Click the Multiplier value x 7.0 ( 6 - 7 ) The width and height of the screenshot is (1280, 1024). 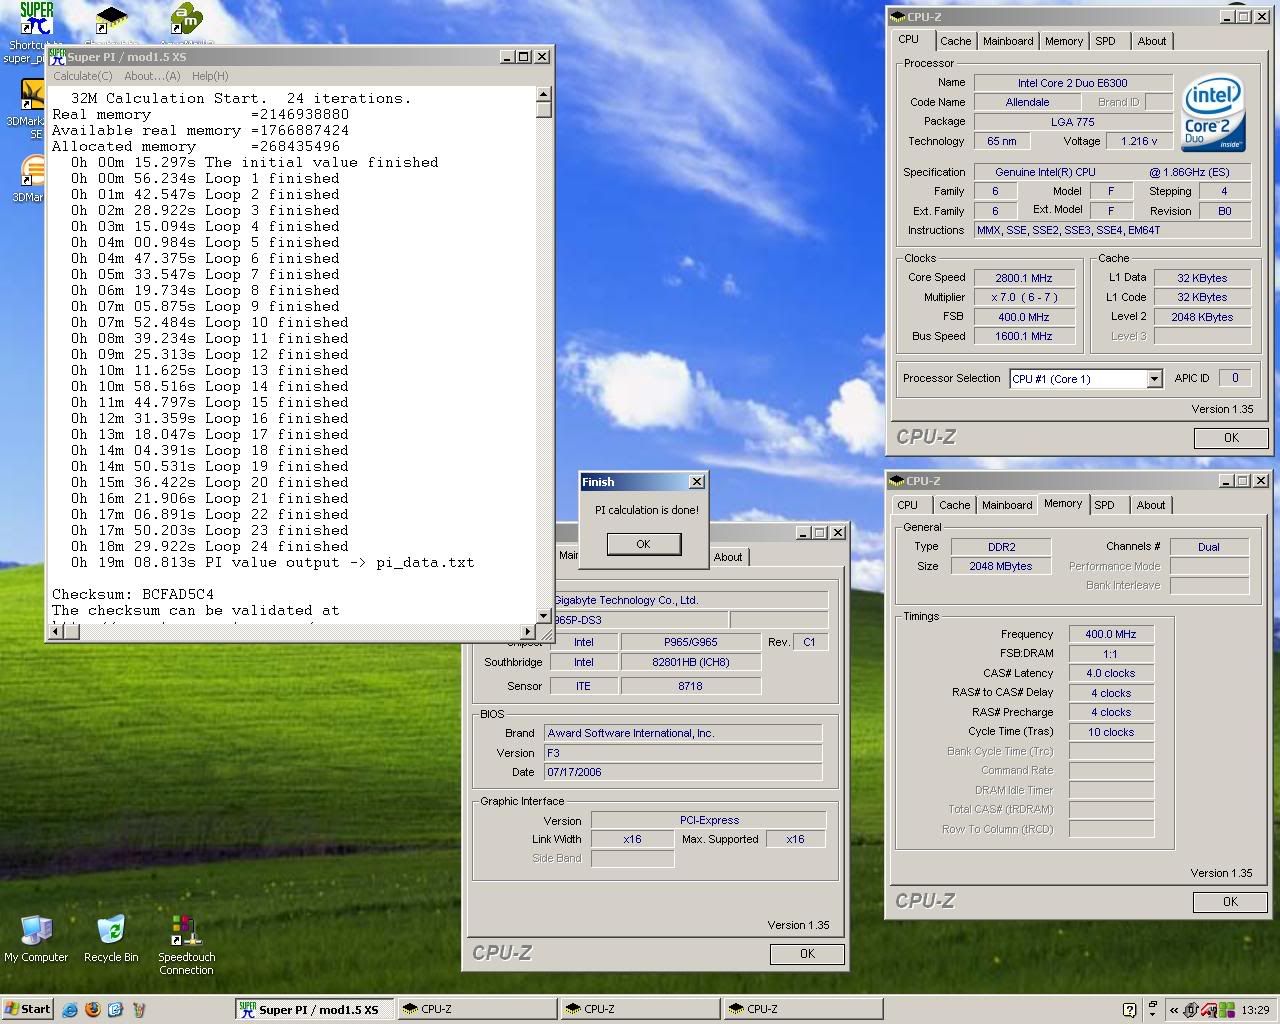pos(1024,297)
